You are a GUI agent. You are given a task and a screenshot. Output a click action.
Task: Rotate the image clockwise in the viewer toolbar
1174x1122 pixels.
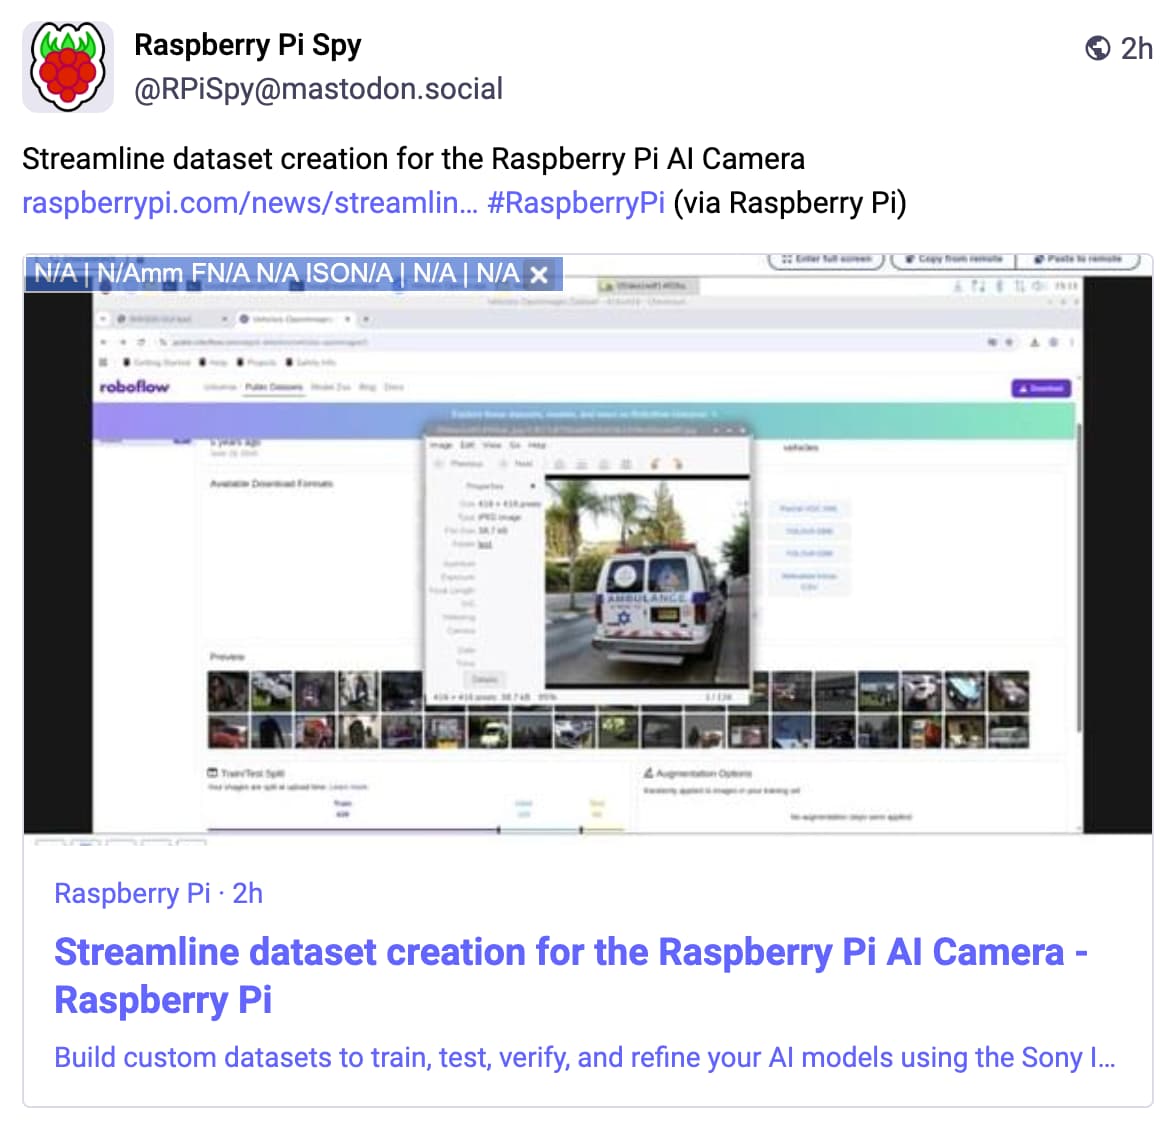click(x=677, y=463)
